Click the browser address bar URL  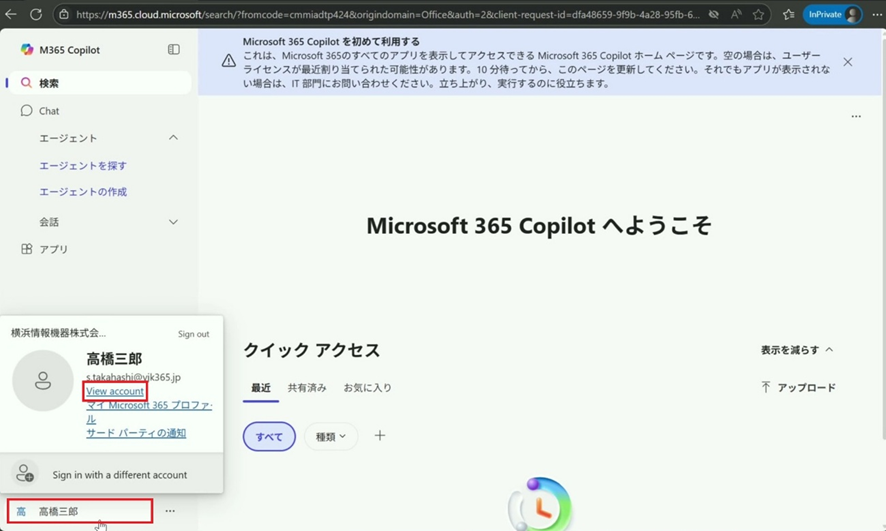pyautogui.click(x=380, y=15)
